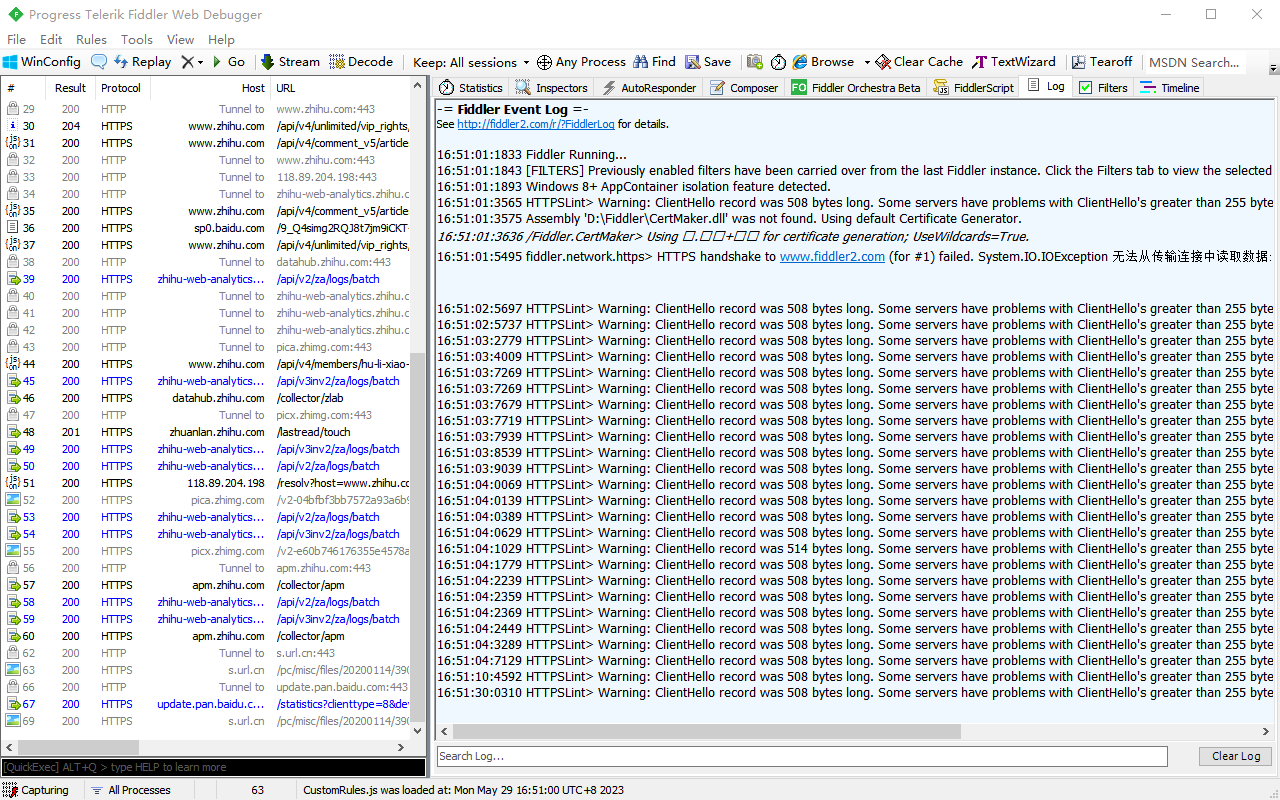Viewport: 1280px width, 800px height.
Task: Select session 30 with 204 result
Action: click(206, 126)
